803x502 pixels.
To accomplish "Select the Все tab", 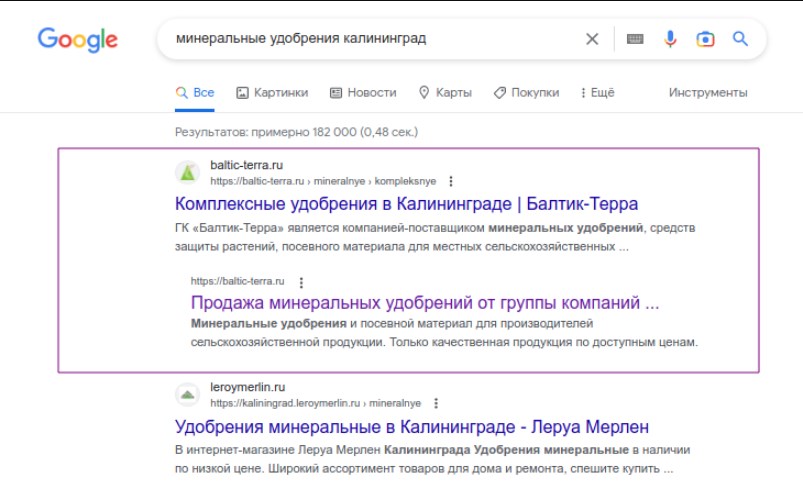I will 195,93.
